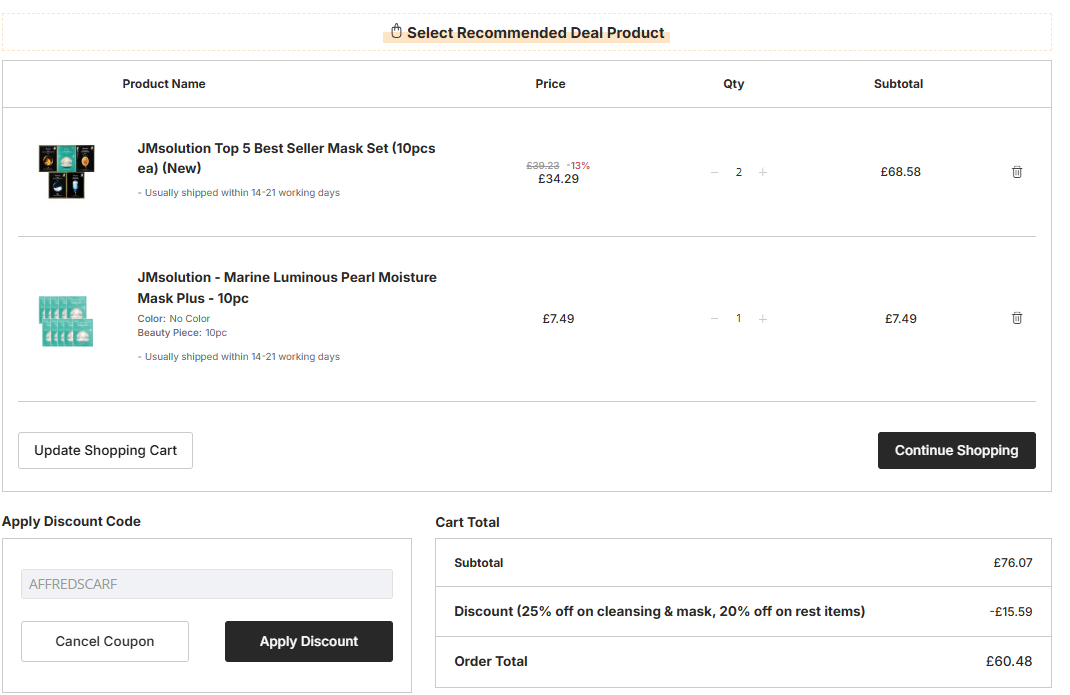Click the -13% discount label

pos(578,166)
